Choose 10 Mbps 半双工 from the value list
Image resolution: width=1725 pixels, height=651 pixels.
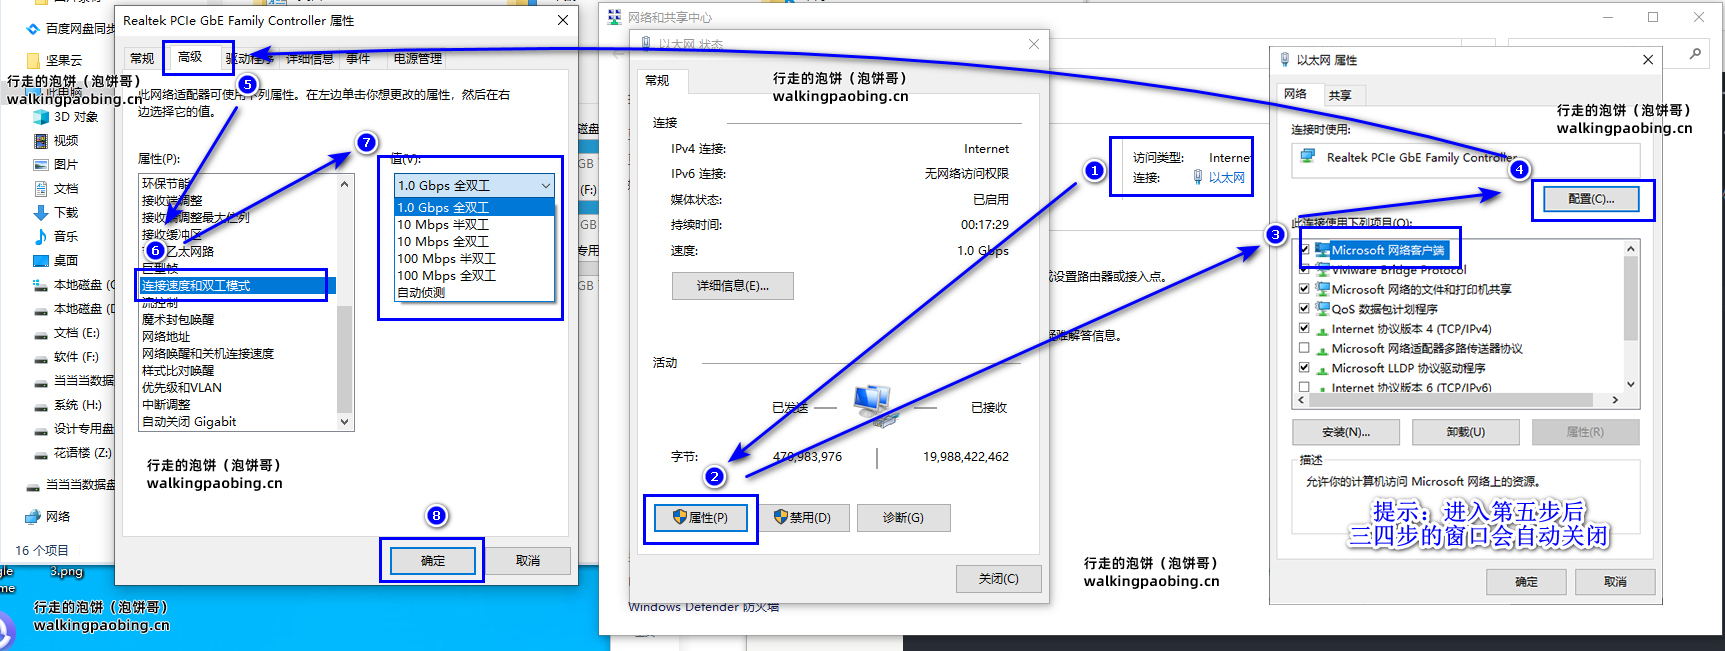click(475, 225)
